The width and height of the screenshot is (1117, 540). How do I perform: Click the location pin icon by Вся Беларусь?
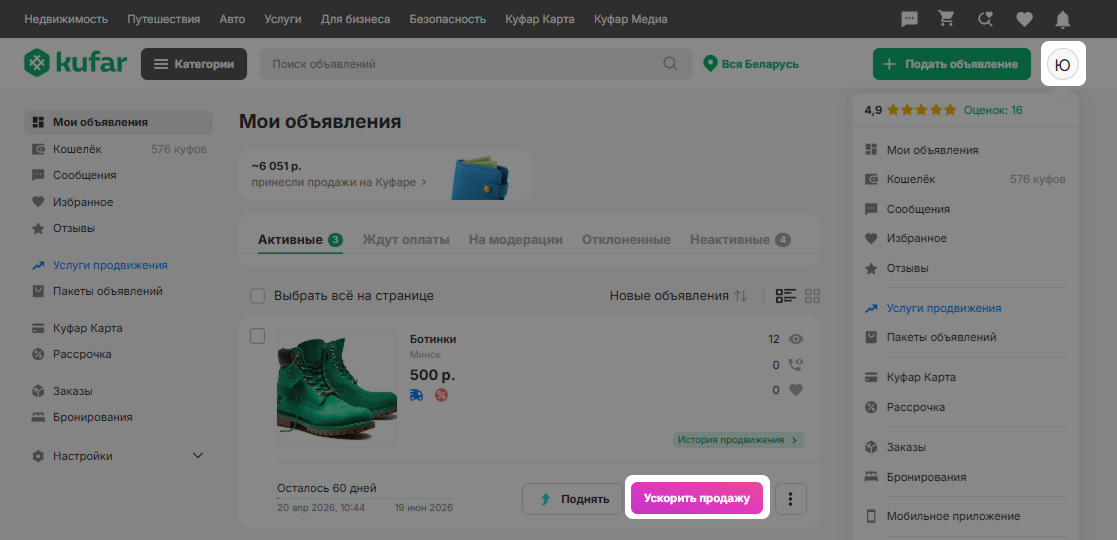pyautogui.click(x=710, y=64)
